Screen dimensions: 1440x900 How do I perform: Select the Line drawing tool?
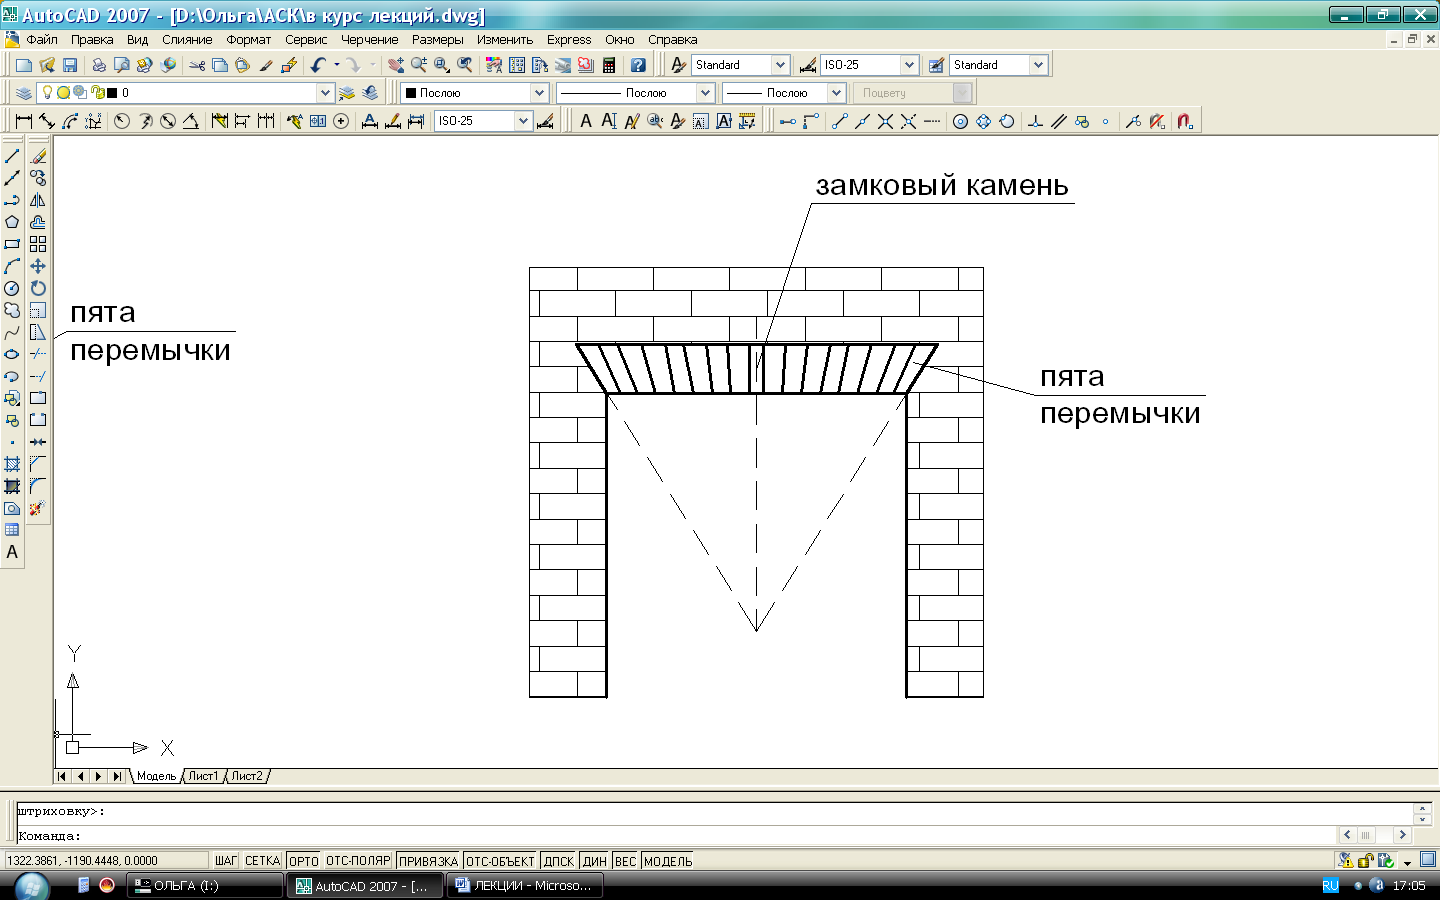coord(12,156)
